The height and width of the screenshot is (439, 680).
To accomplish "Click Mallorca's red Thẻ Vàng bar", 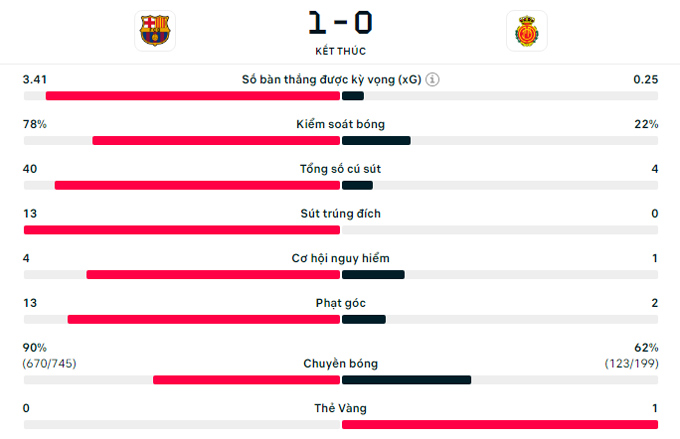I will pos(500,425).
